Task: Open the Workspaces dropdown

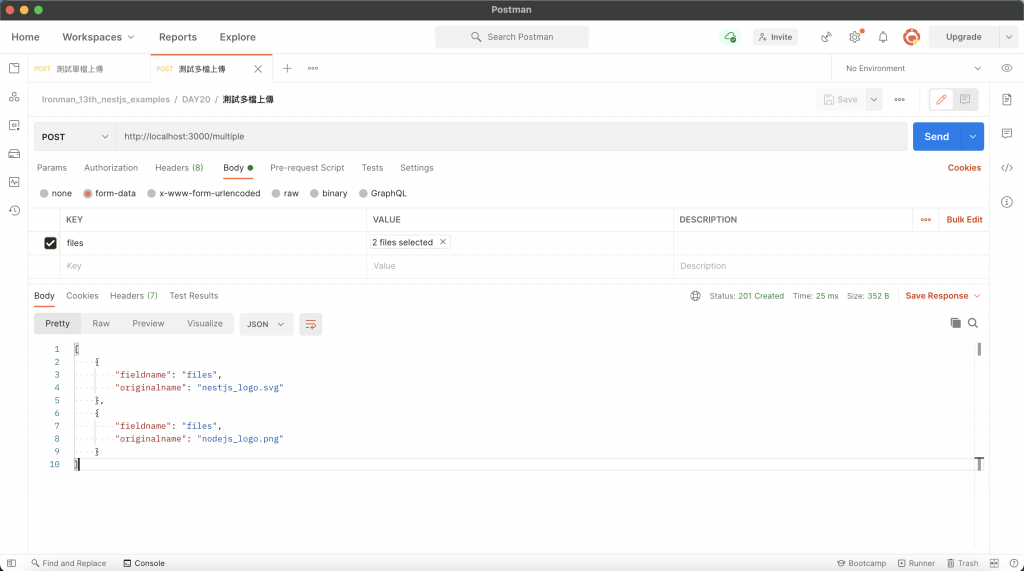Action: (98, 37)
